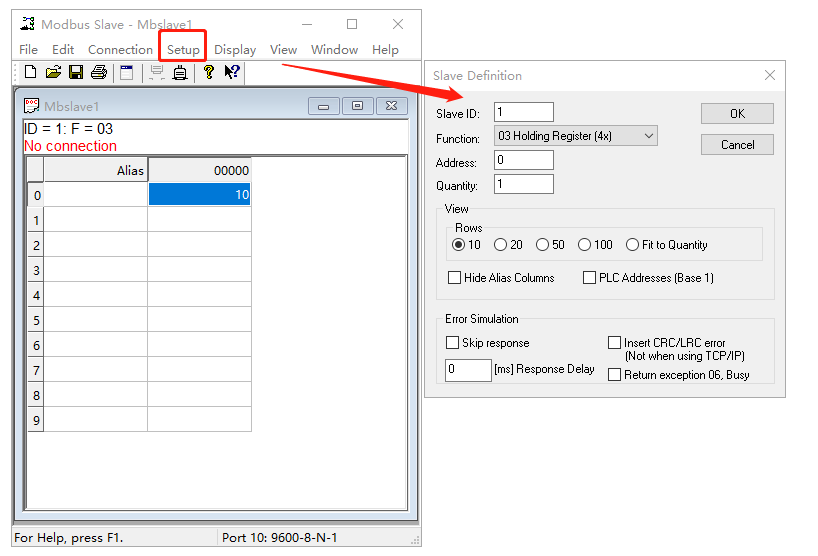Click the slave definition window icon in toolbar
Screen dimensions: 818x556
click(x=127, y=72)
